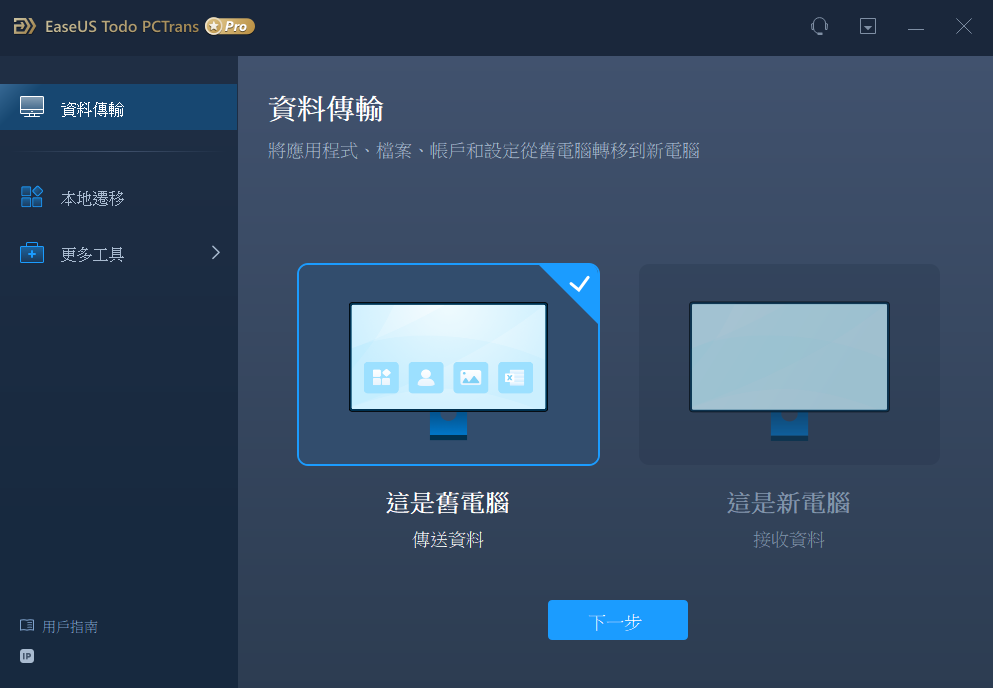Open the 用戶指南 link
The height and width of the screenshot is (688, 993).
pos(70,627)
